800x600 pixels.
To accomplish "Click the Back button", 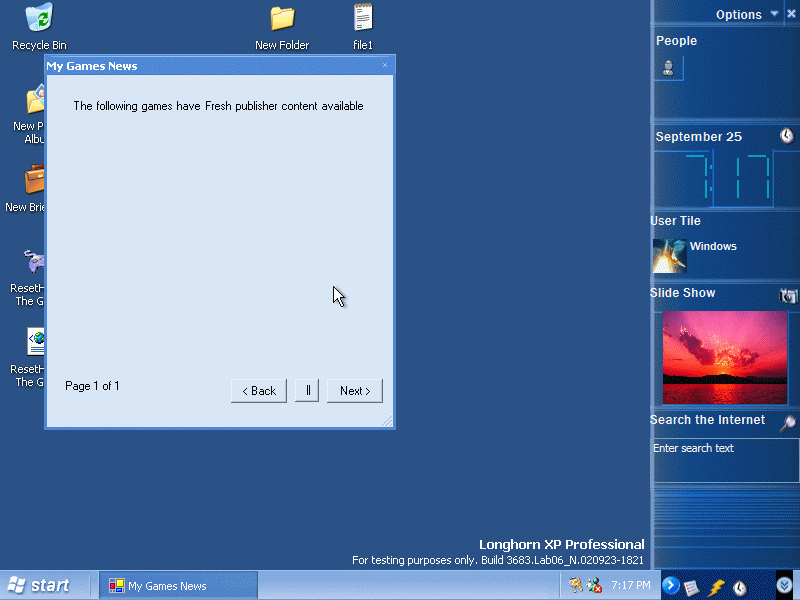I will [259, 391].
